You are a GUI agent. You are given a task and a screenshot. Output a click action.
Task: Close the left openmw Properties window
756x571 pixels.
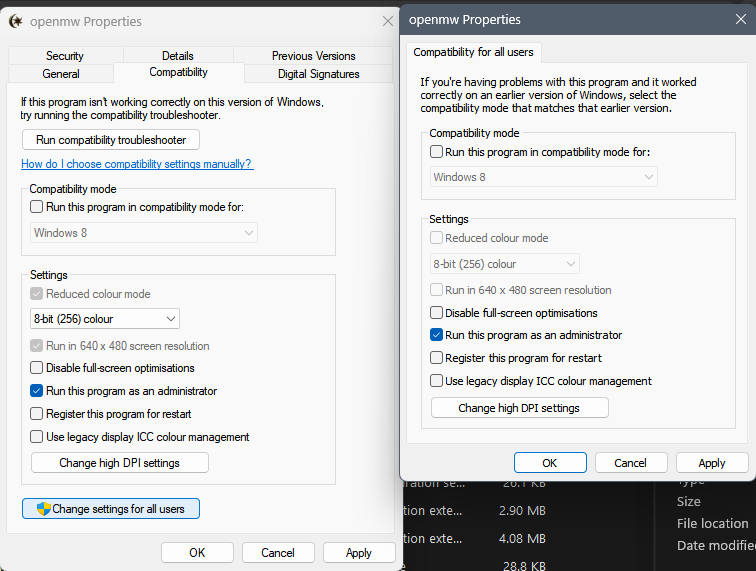coord(388,21)
